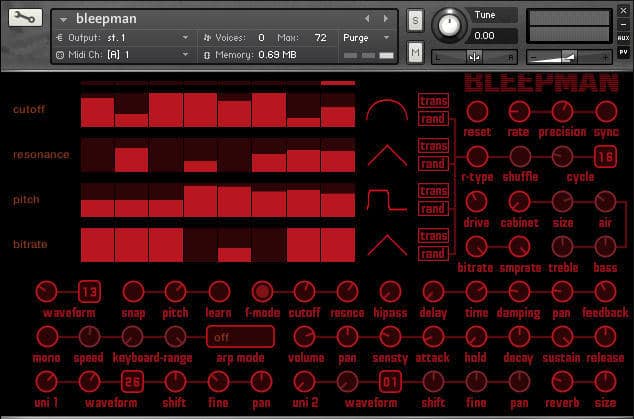
Task: Click the trans button for cutoff row
Action: [433, 101]
